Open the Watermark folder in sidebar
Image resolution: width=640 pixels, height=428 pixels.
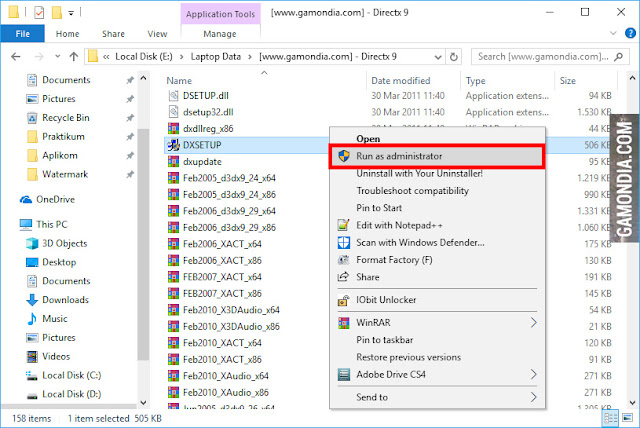click(x=65, y=174)
